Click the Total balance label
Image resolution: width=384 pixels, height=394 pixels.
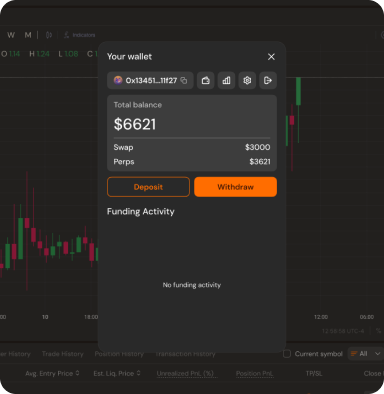(138, 105)
